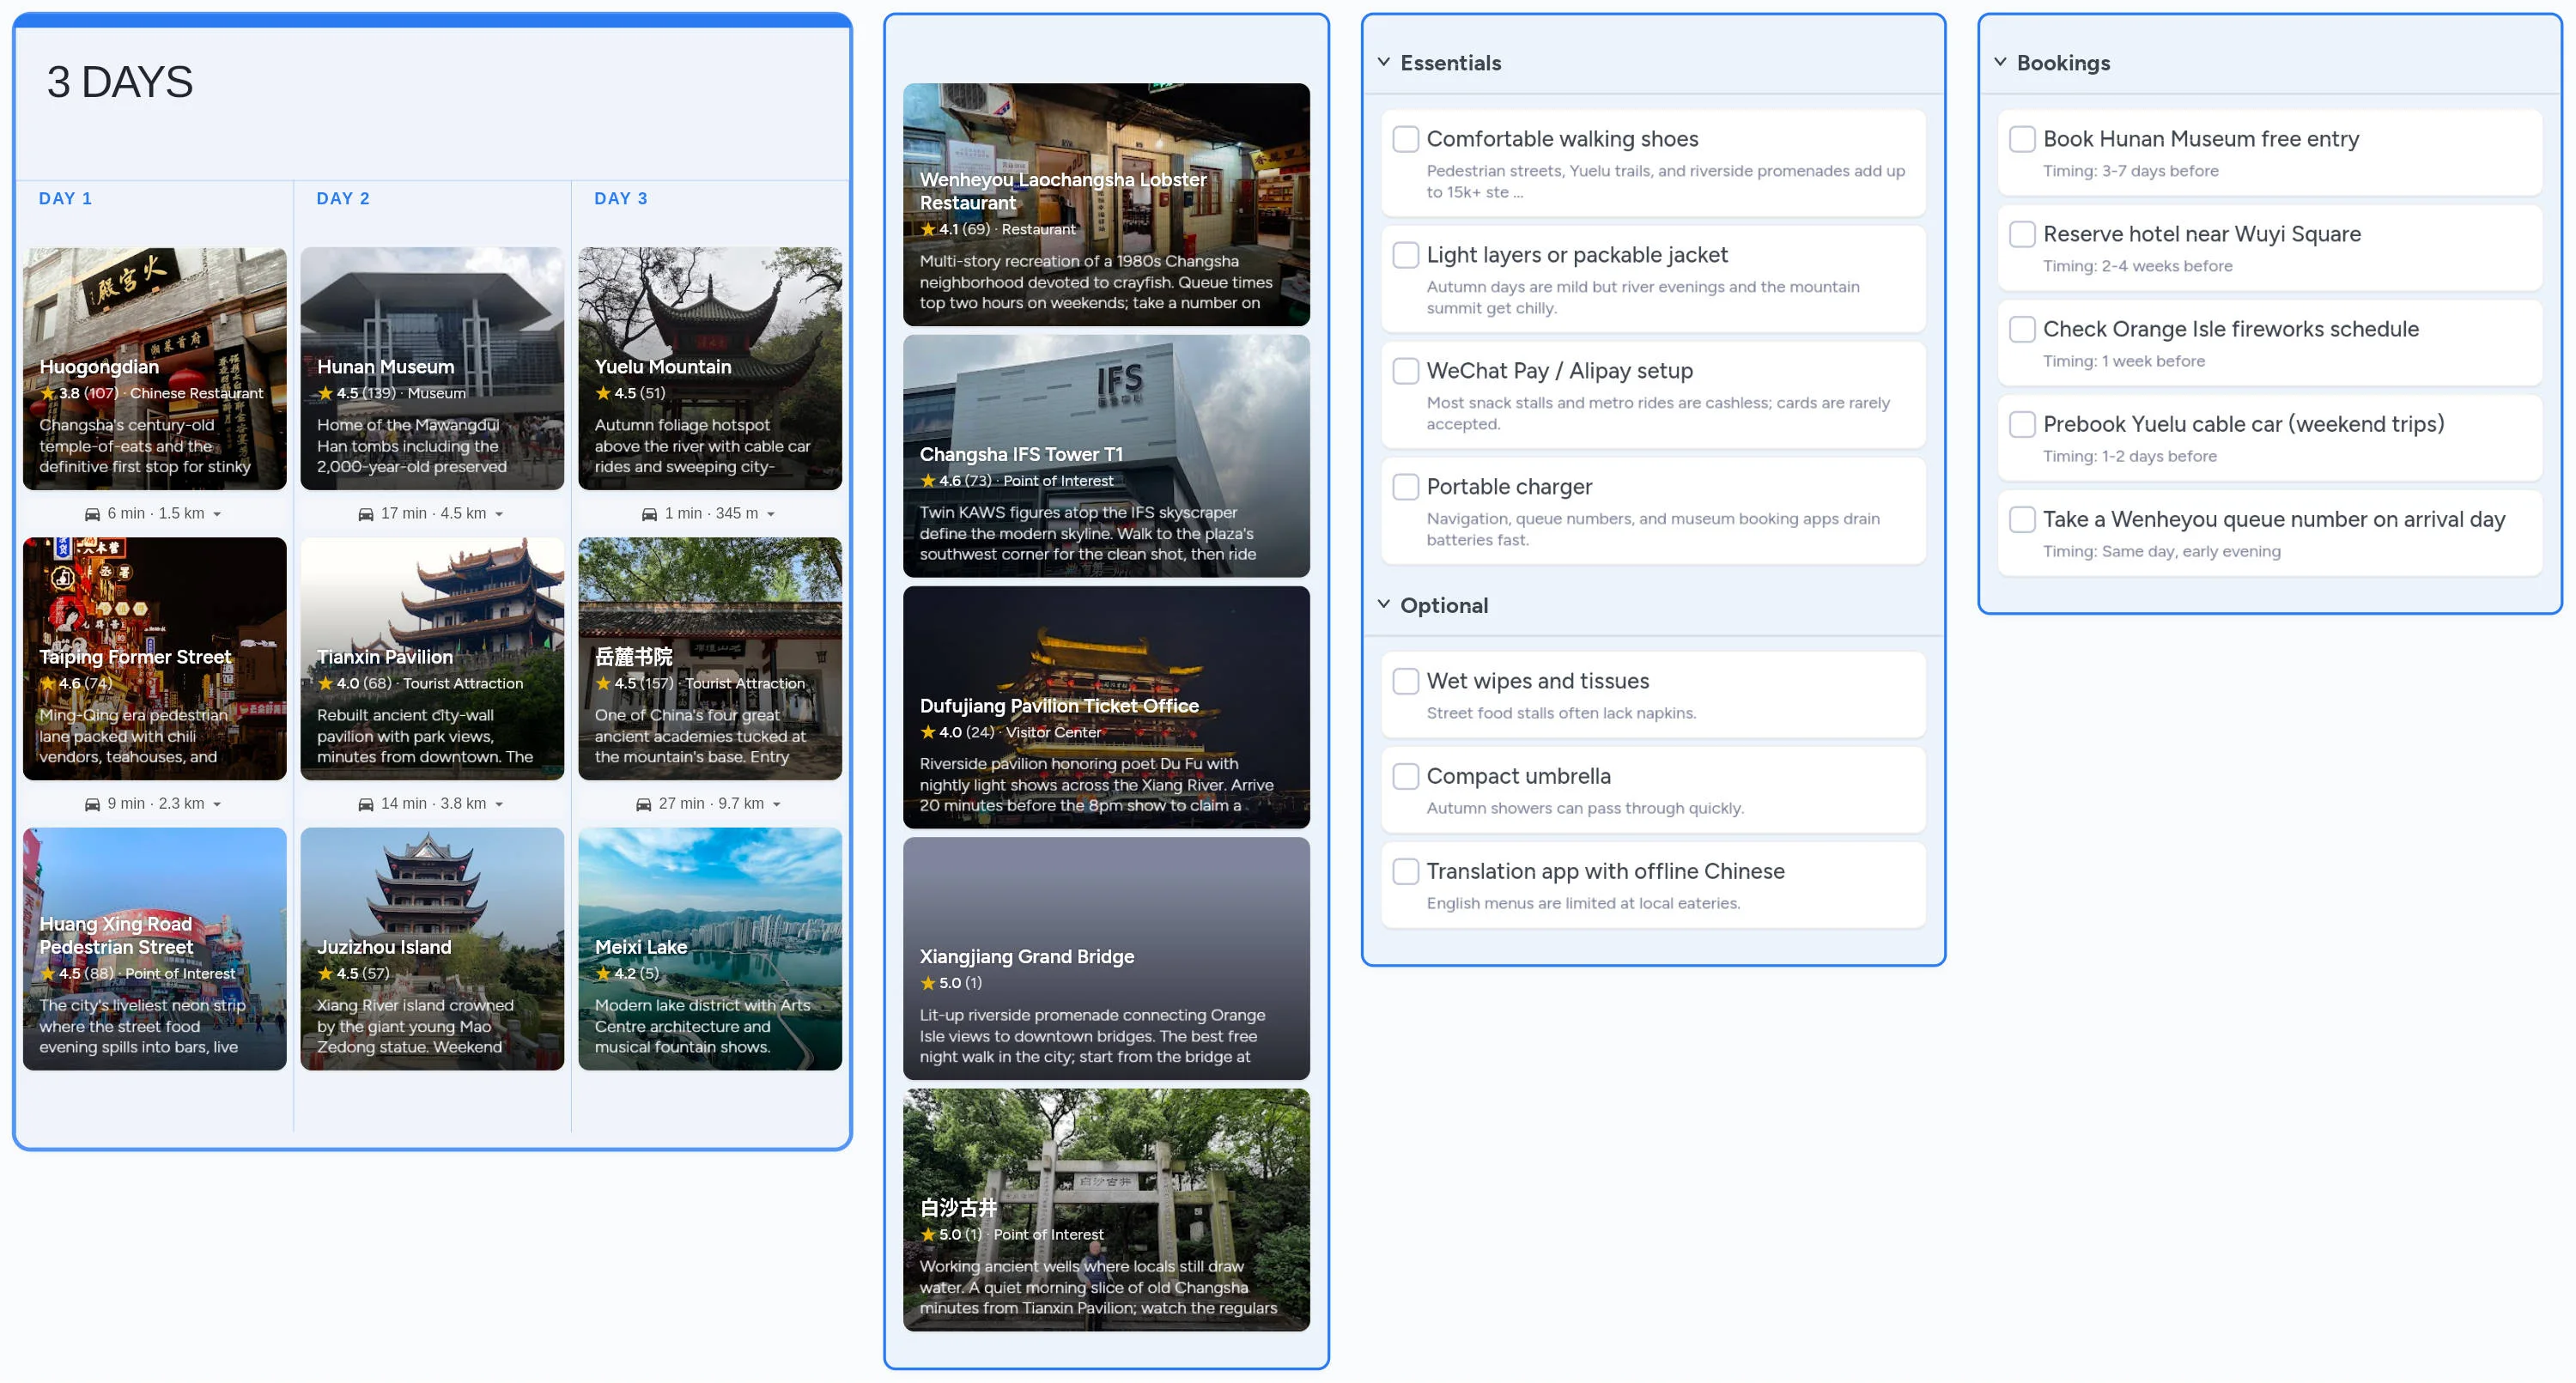The image size is (2576, 1383).
Task: Collapse the Optional section
Action: pos(1384,604)
